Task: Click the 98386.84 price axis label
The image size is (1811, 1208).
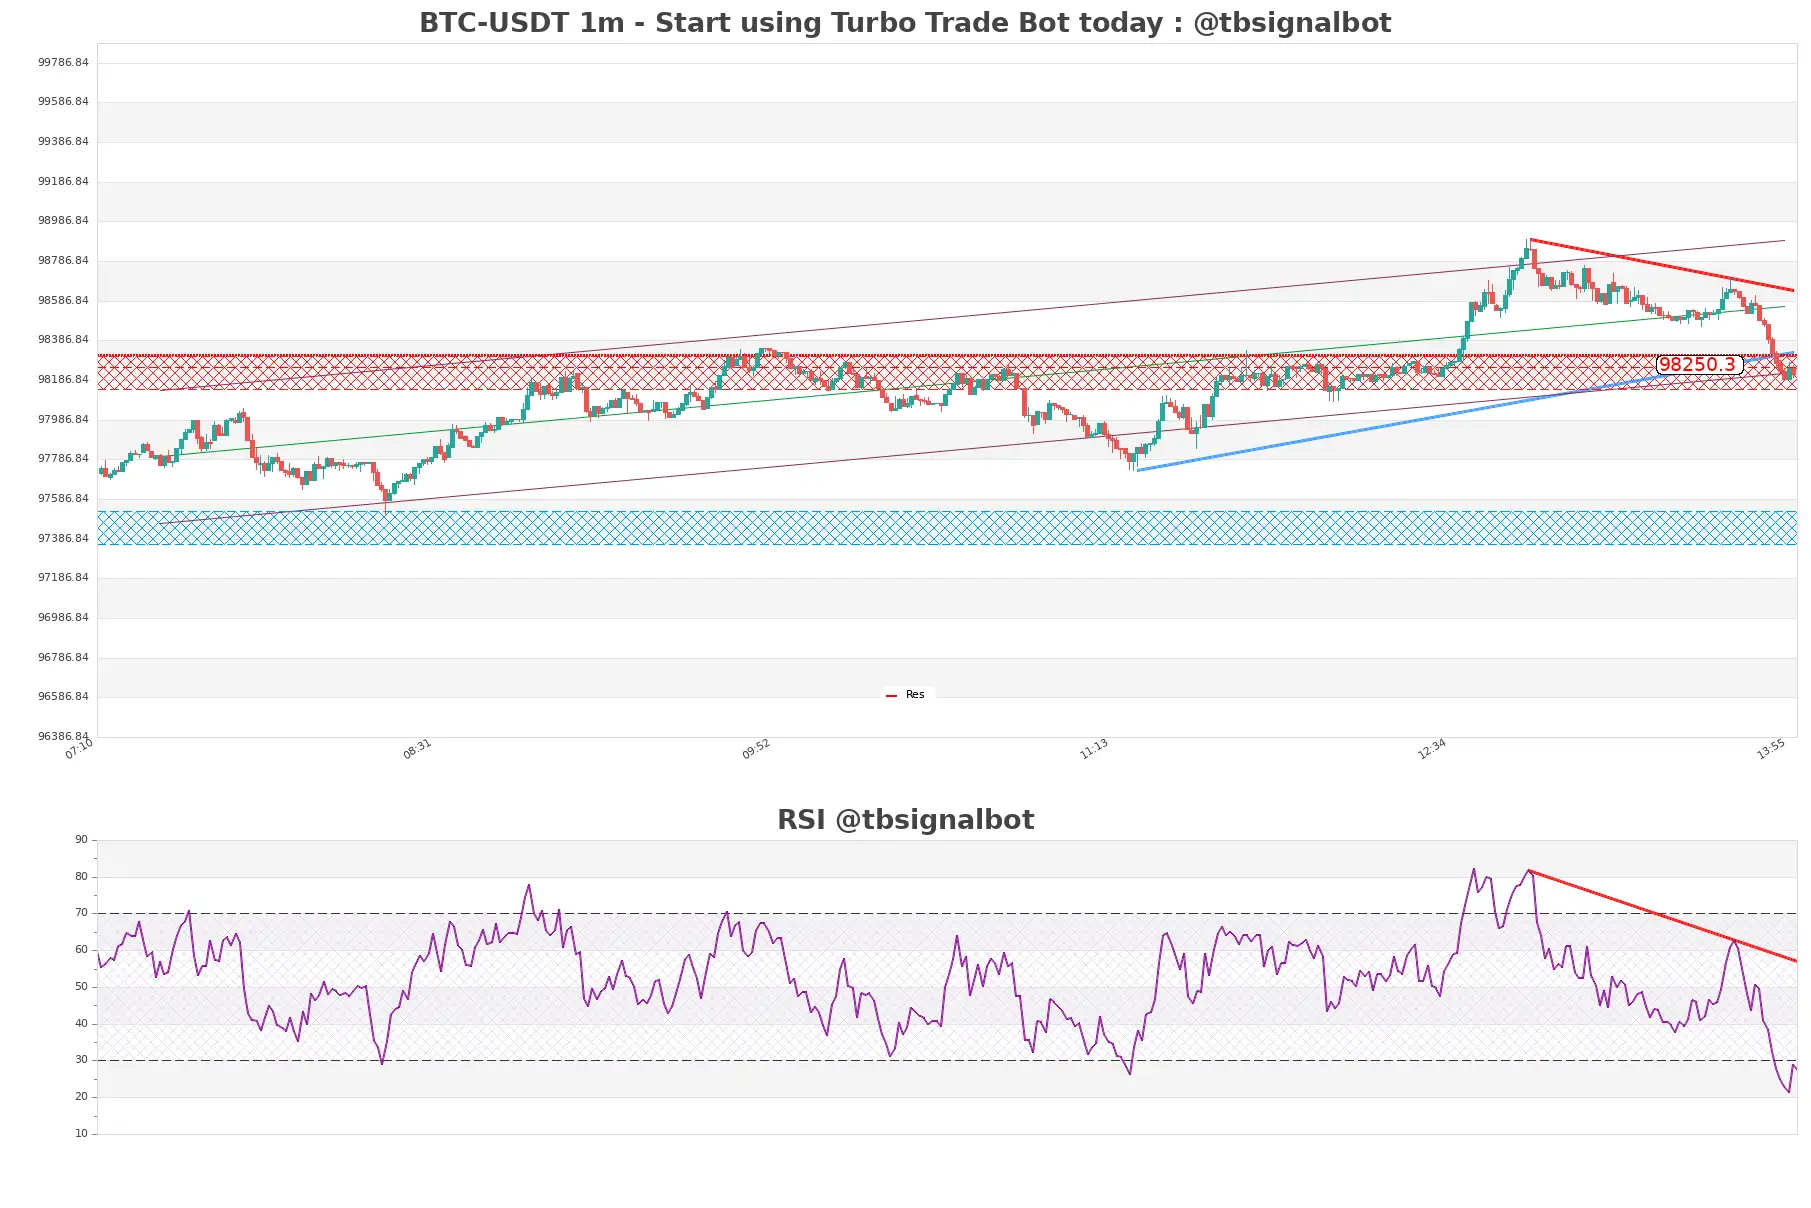Action: (63, 340)
